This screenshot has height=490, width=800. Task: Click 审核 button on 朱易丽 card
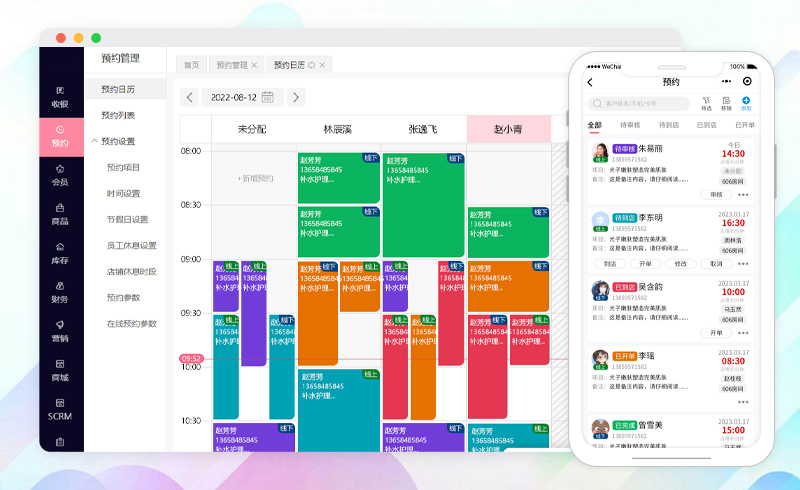[x=716, y=195]
